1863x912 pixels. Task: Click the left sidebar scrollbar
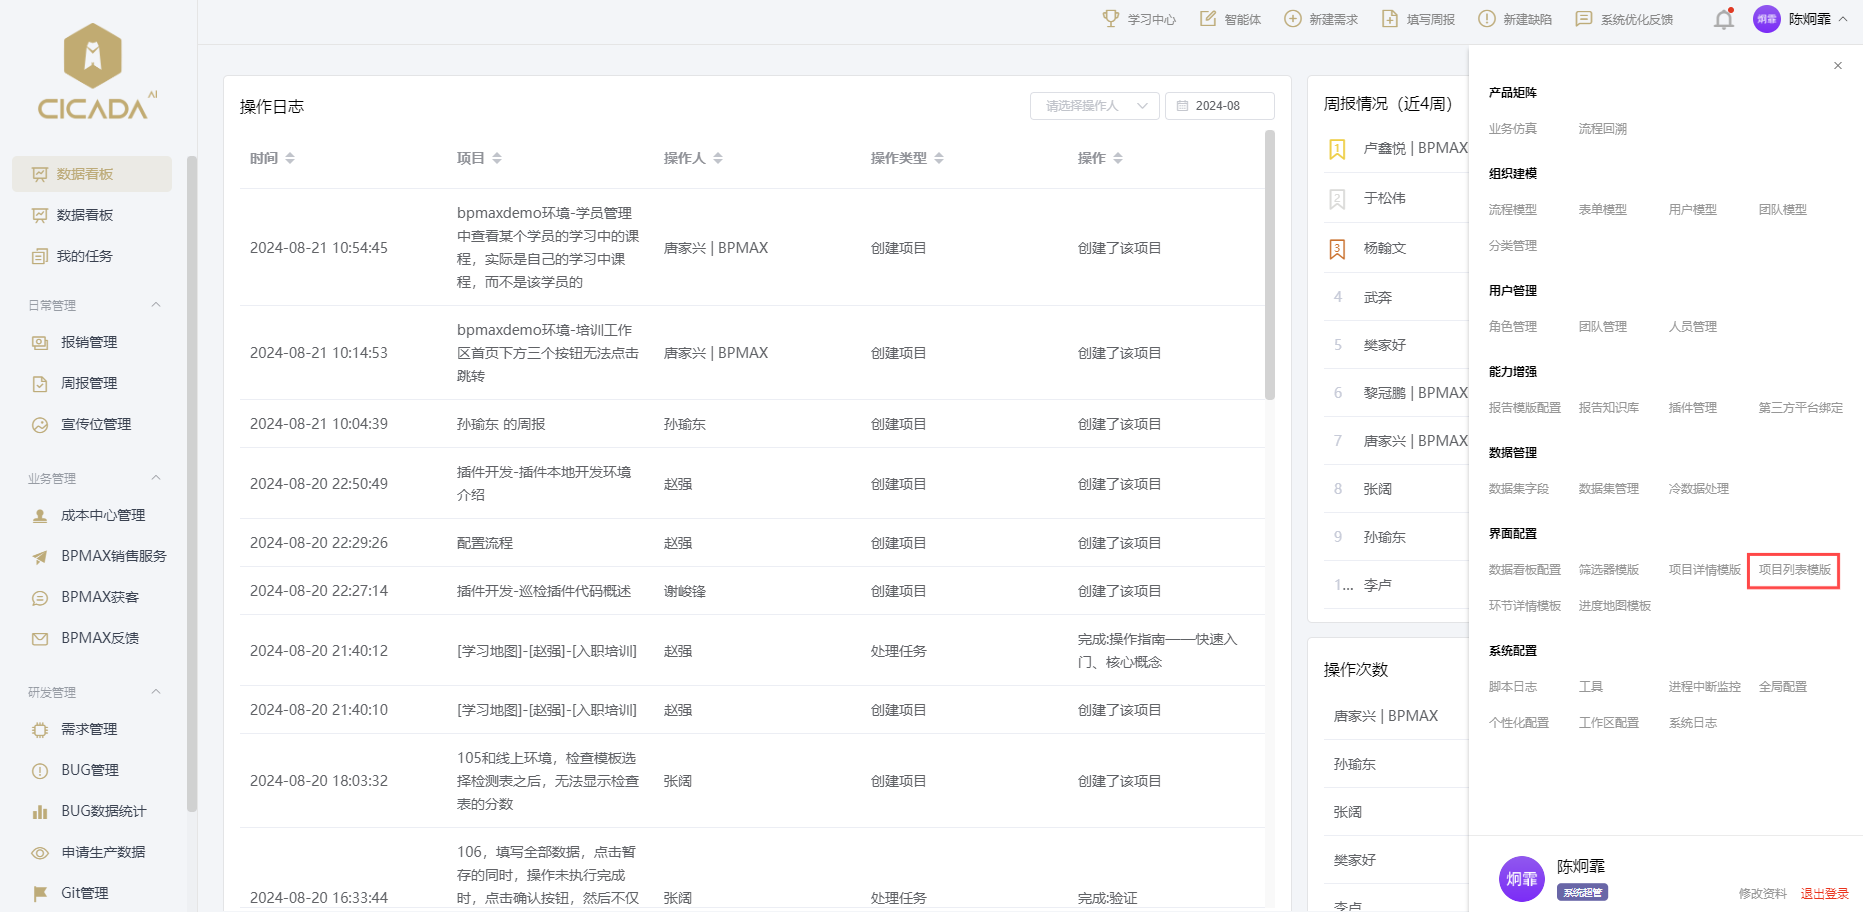tap(192, 484)
